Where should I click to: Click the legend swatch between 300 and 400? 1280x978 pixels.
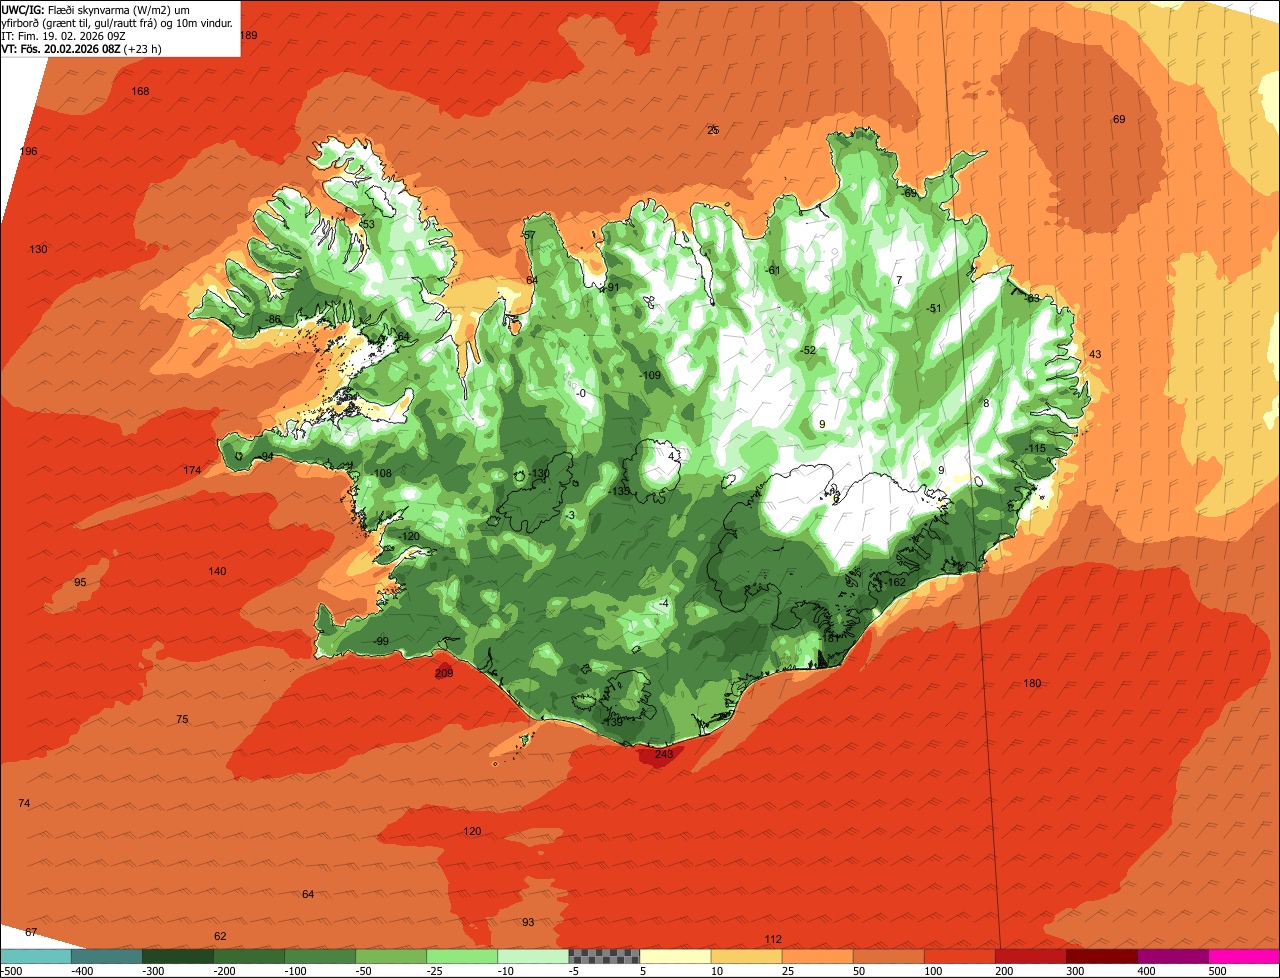pyautogui.click(x=1101, y=956)
